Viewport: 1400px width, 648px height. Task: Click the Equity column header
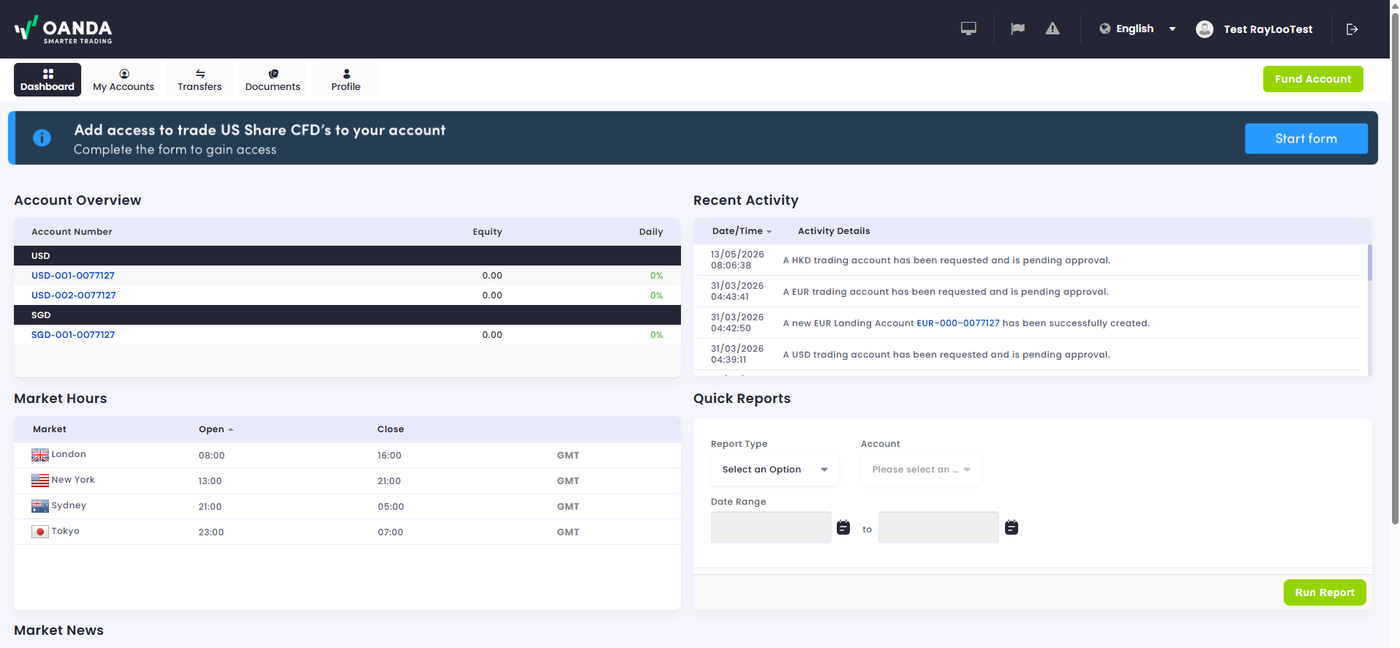click(488, 231)
